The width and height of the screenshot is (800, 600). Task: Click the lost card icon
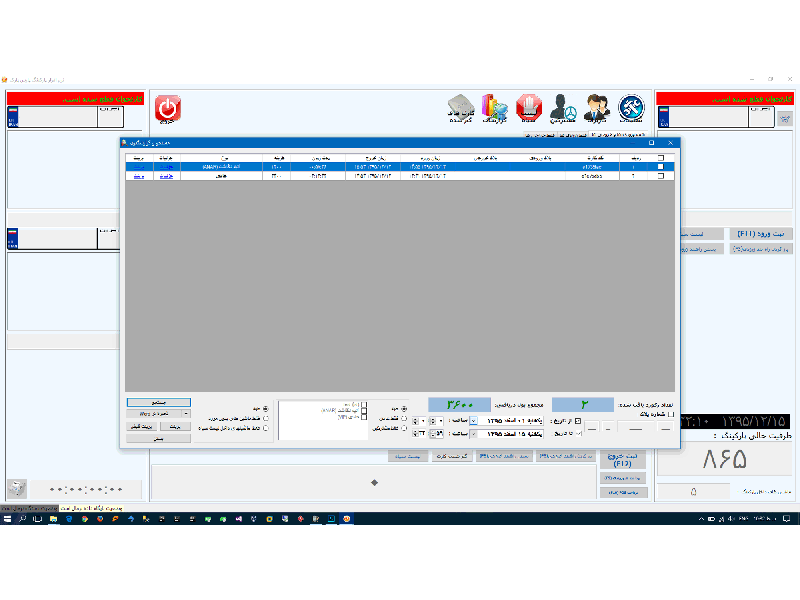[x=459, y=108]
